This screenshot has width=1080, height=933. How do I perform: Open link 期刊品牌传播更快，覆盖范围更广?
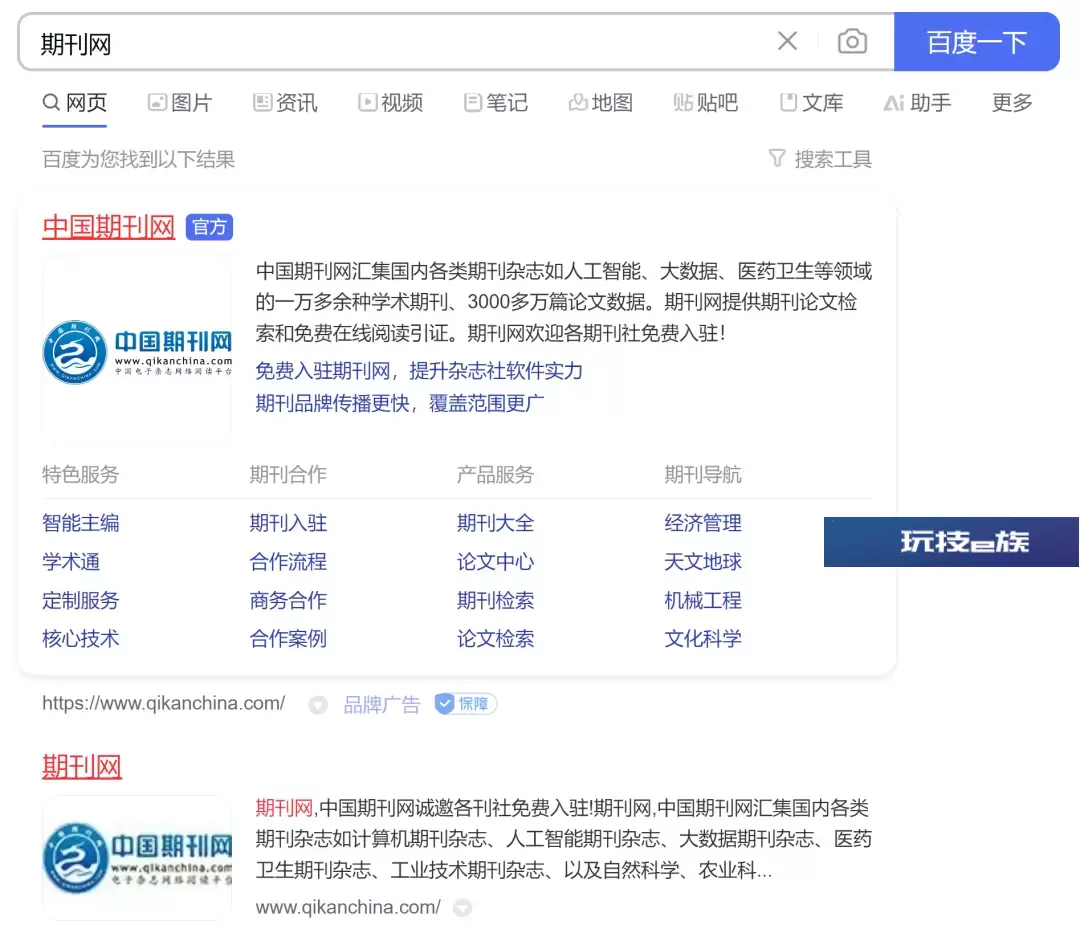pos(399,403)
